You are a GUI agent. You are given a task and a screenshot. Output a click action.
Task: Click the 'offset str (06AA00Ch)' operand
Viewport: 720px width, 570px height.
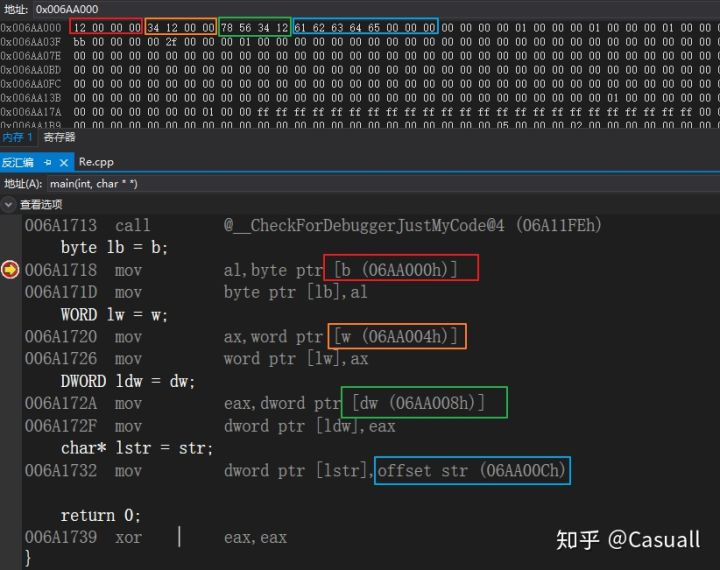(x=471, y=470)
